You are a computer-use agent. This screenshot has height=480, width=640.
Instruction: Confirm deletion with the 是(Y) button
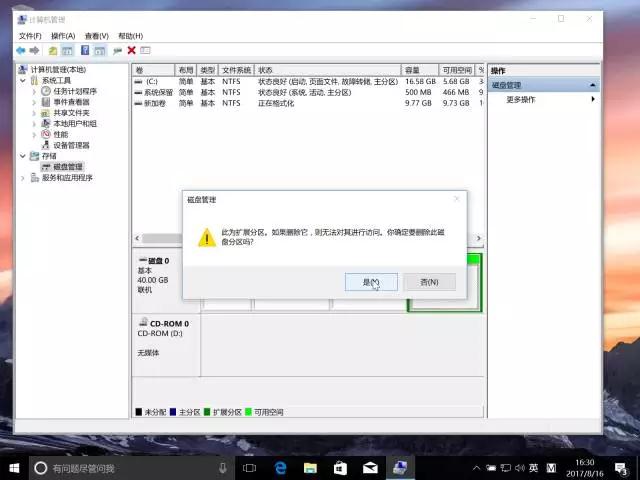[x=371, y=282]
